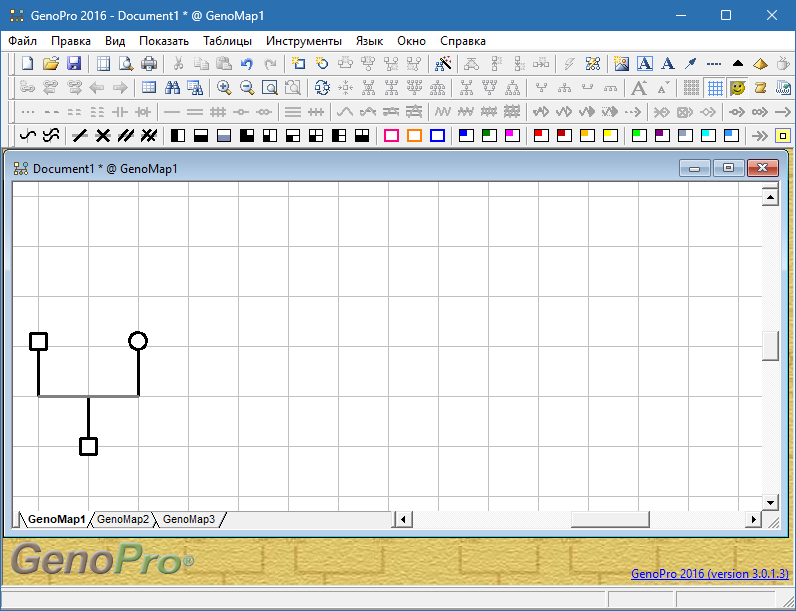Screen dimensions: 796x611
Task: Zoom out with the minus magnifier
Action: click(247, 88)
